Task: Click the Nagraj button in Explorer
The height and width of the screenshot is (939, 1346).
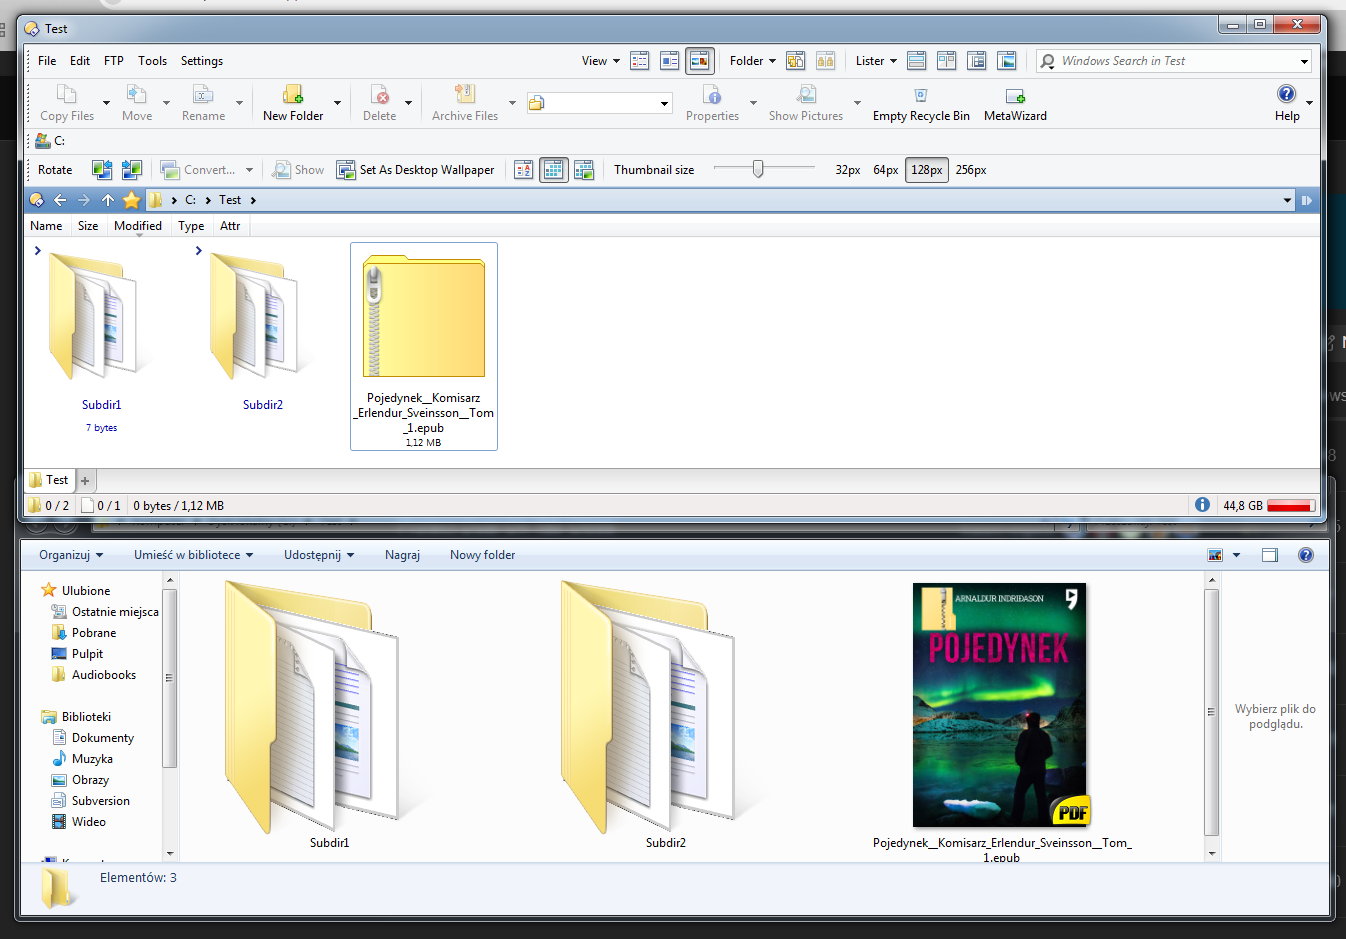Action: [402, 555]
